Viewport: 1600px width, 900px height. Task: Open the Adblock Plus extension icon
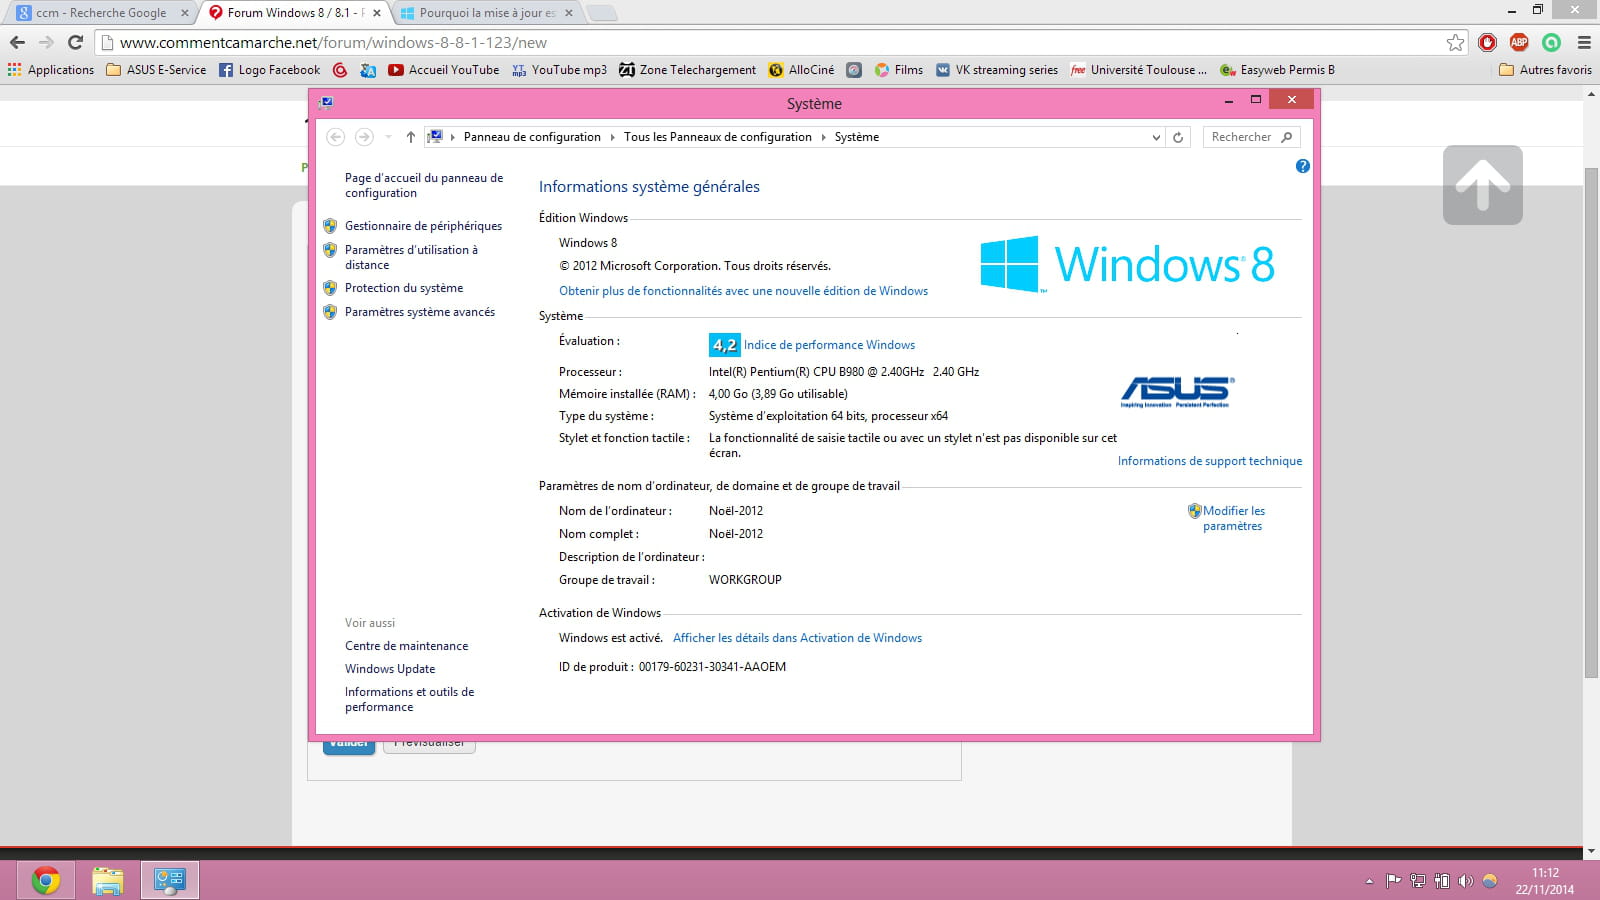[x=1519, y=42]
